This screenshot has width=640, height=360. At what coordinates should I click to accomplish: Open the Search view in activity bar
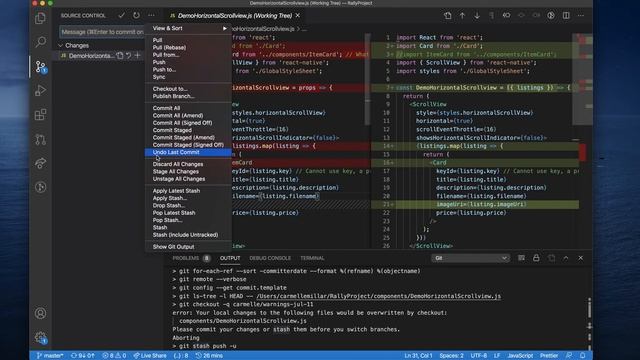(x=40, y=42)
